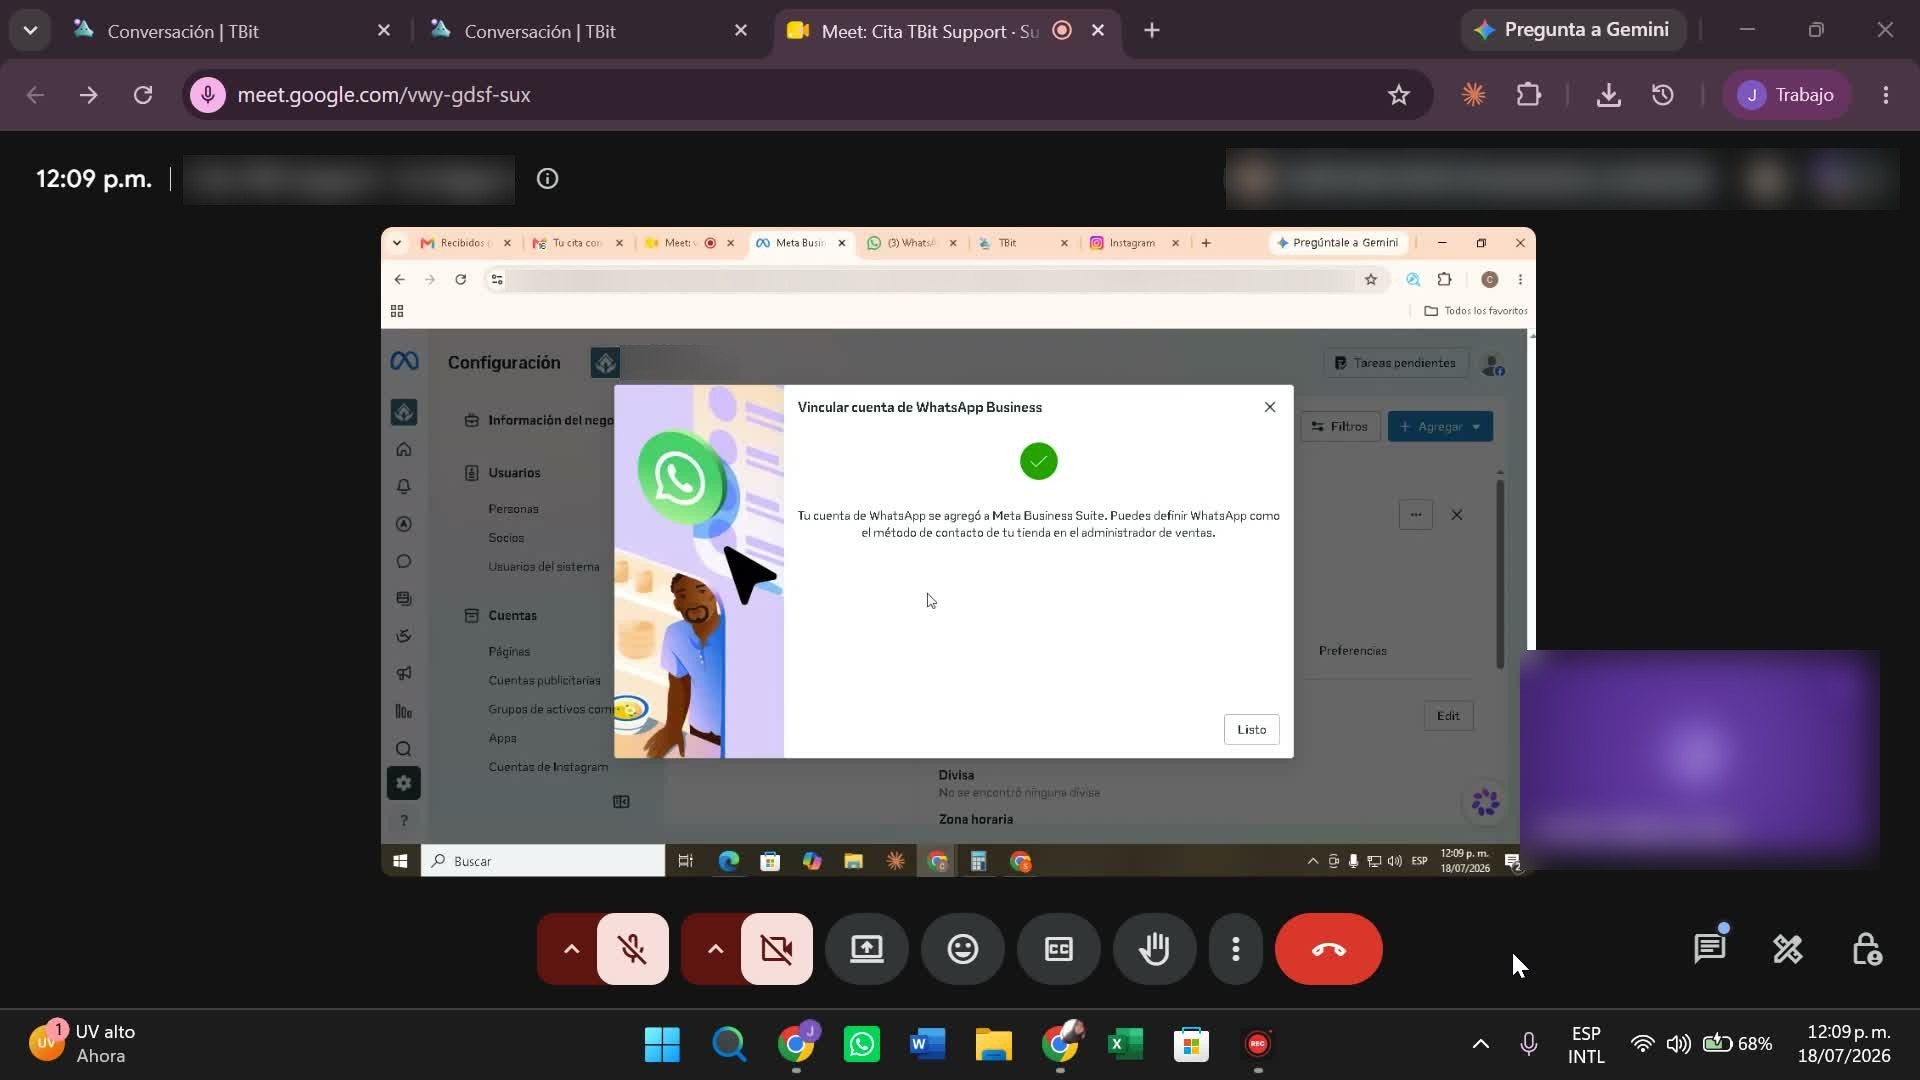Open the Downloads icon in Chrome toolbar
The width and height of the screenshot is (1920, 1080).
click(1608, 95)
